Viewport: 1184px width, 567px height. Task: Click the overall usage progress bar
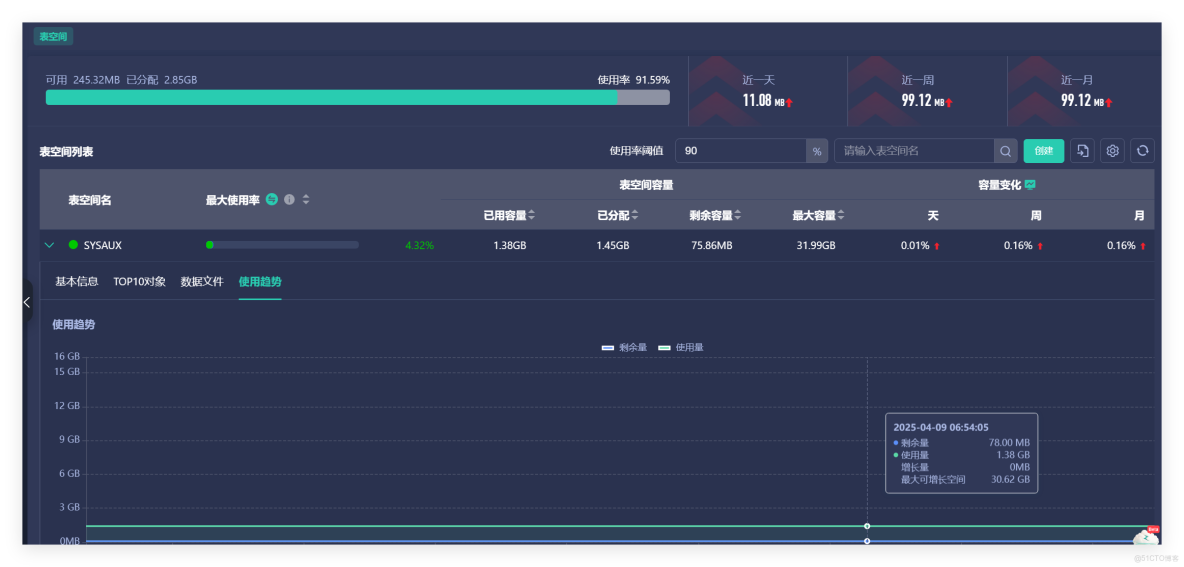tap(357, 97)
